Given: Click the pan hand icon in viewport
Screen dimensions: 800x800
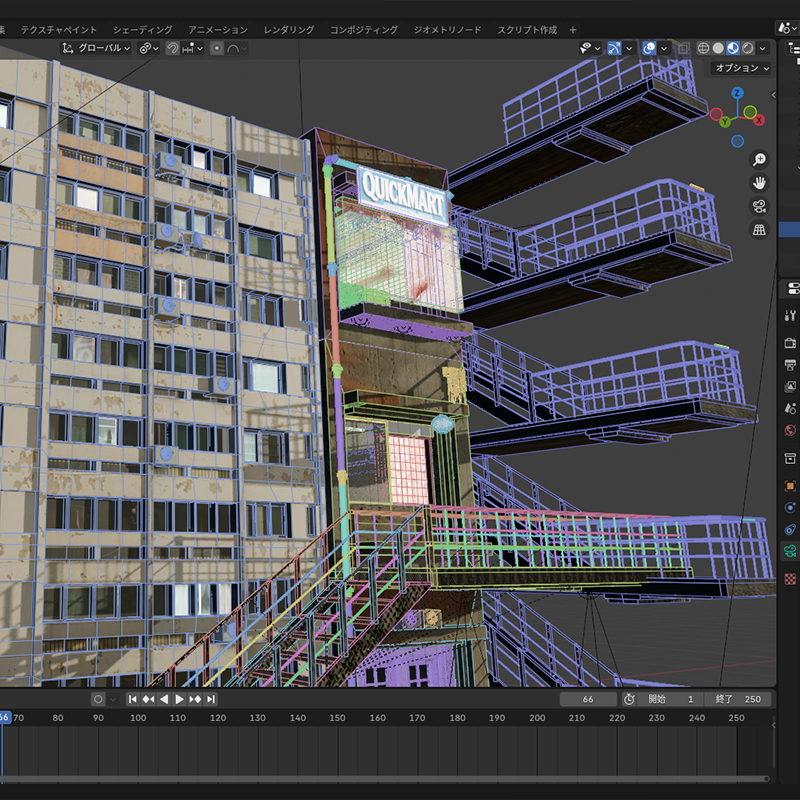Looking at the screenshot, I should pos(760,183).
